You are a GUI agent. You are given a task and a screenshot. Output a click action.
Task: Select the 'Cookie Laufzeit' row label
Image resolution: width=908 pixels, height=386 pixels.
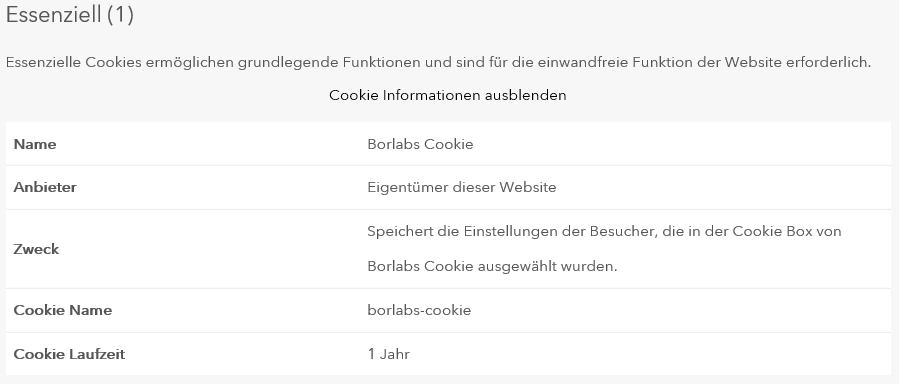(x=69, y=354)
